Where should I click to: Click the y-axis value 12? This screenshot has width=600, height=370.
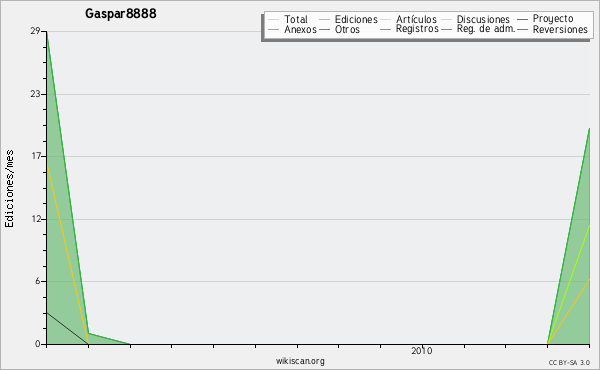click(x=36, y=219)
